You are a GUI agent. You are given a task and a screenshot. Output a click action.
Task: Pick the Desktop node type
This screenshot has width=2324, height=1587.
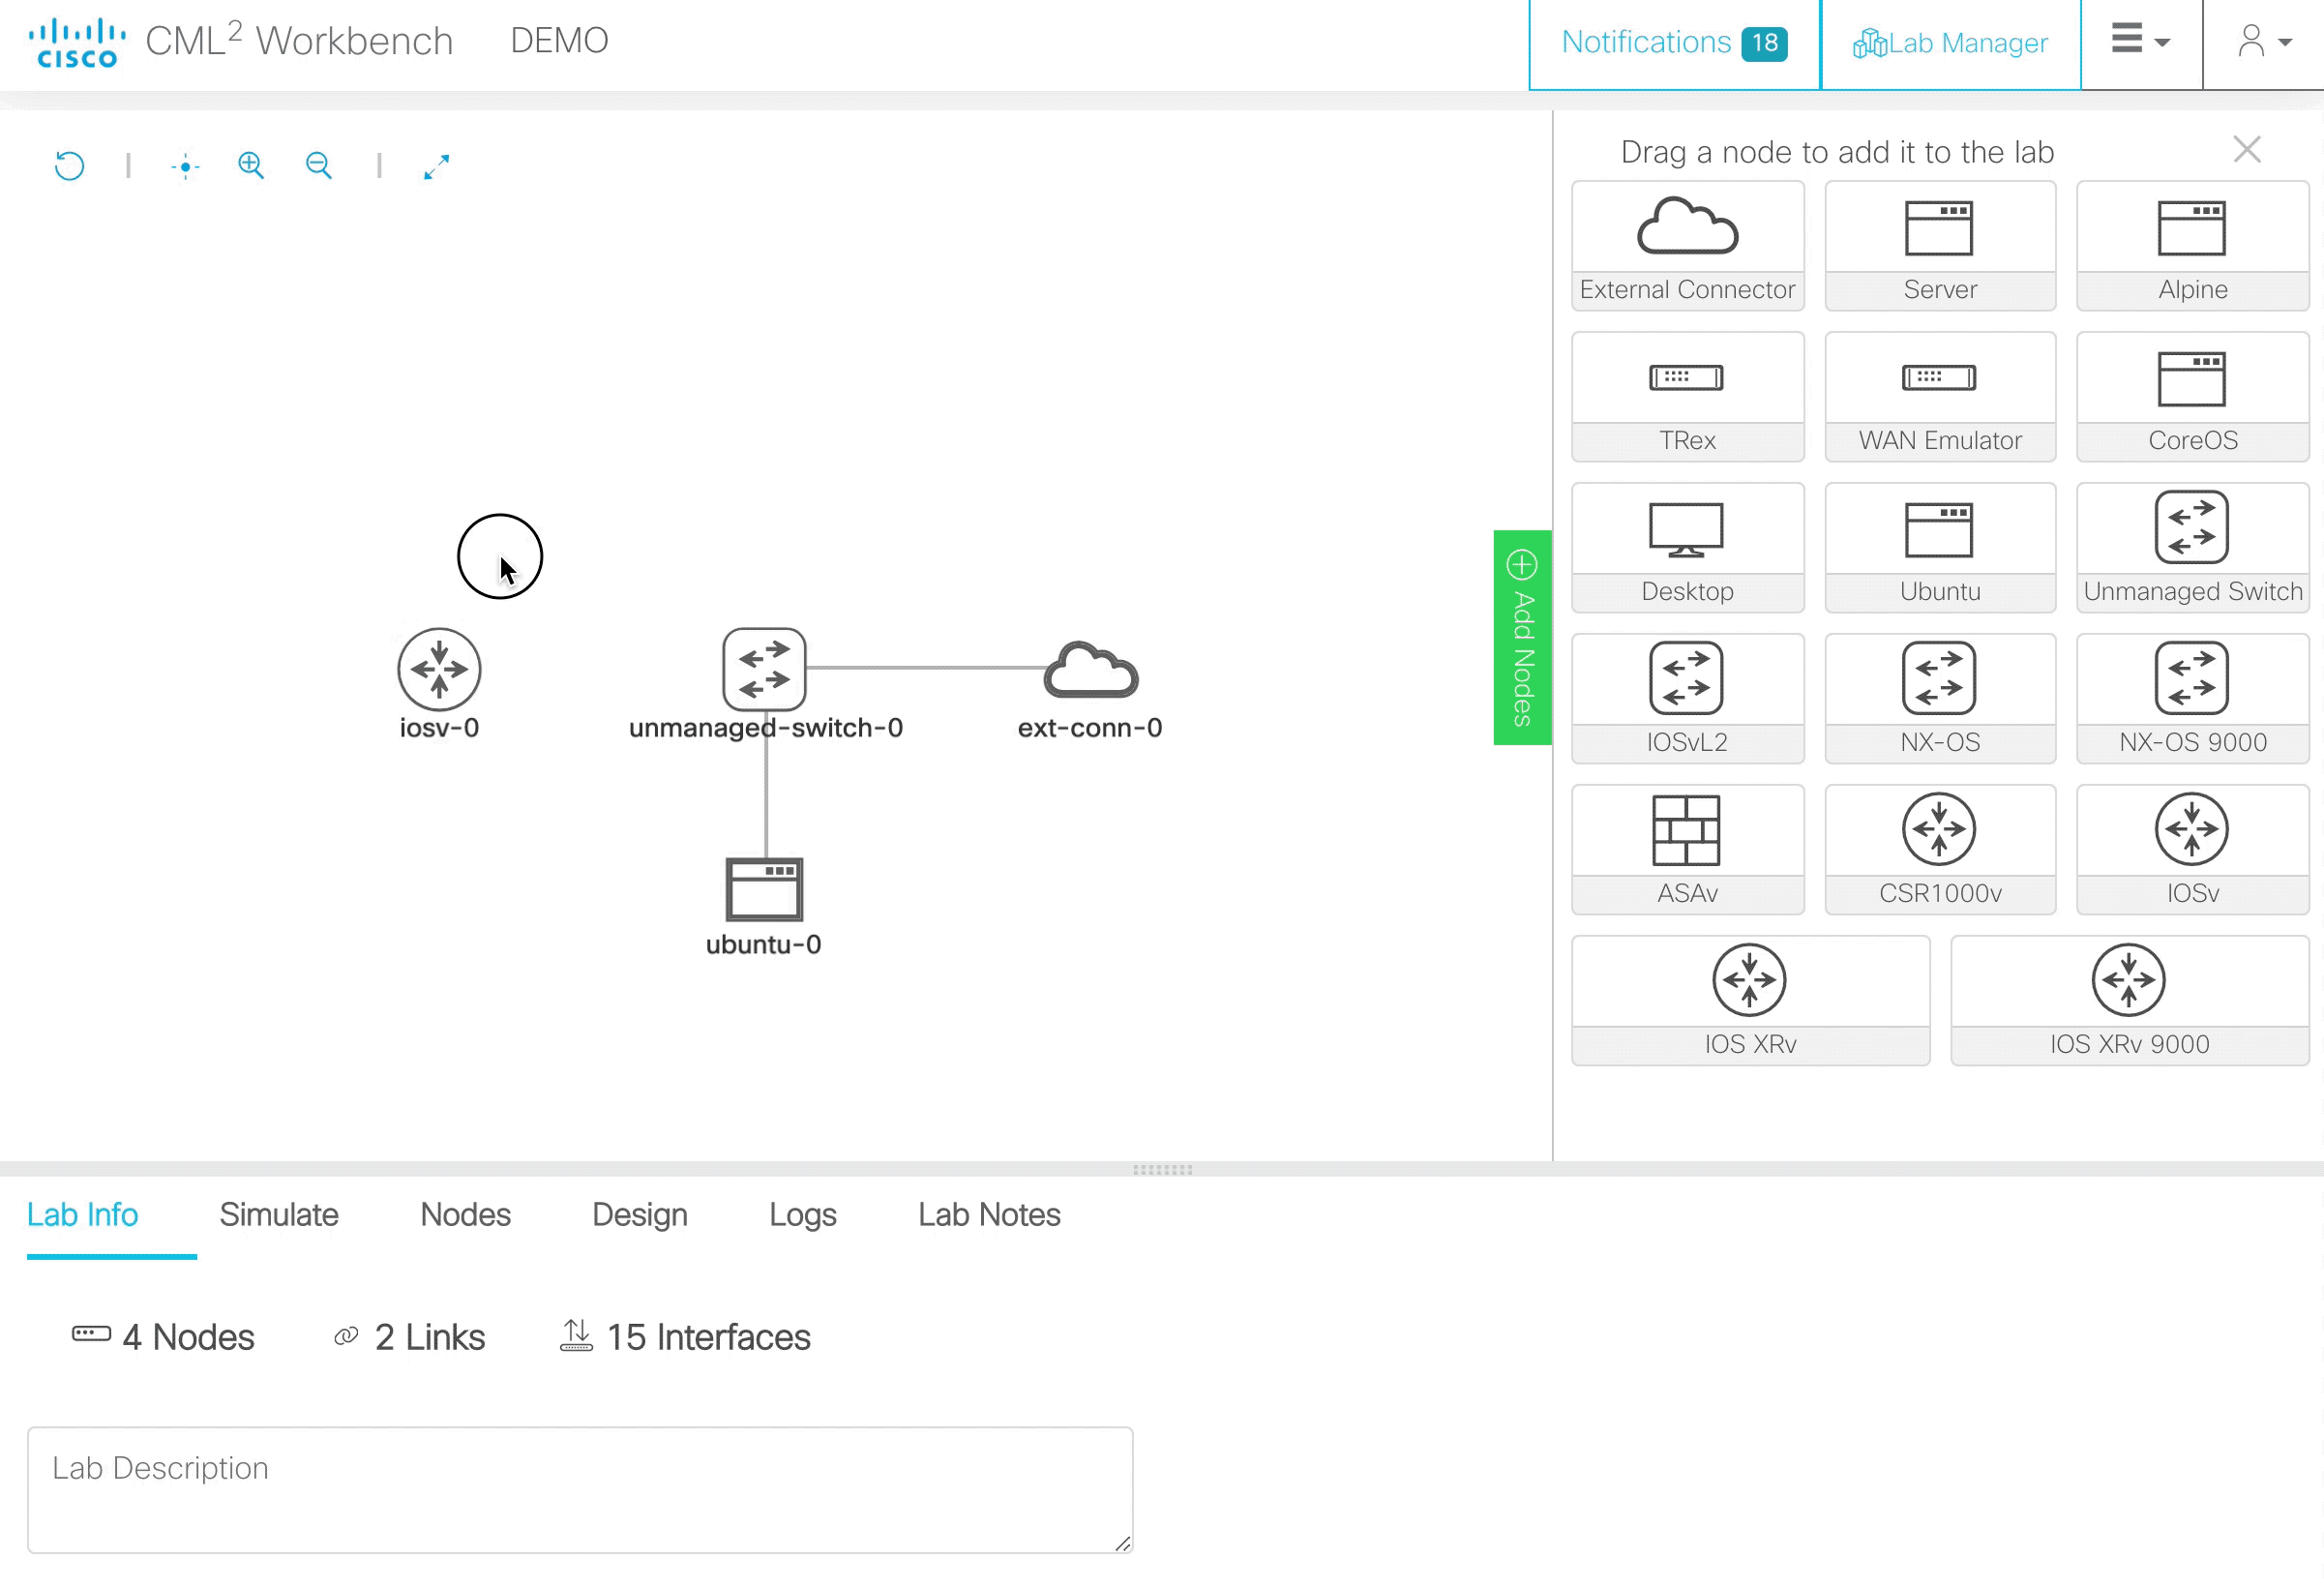pos(1687,547)
